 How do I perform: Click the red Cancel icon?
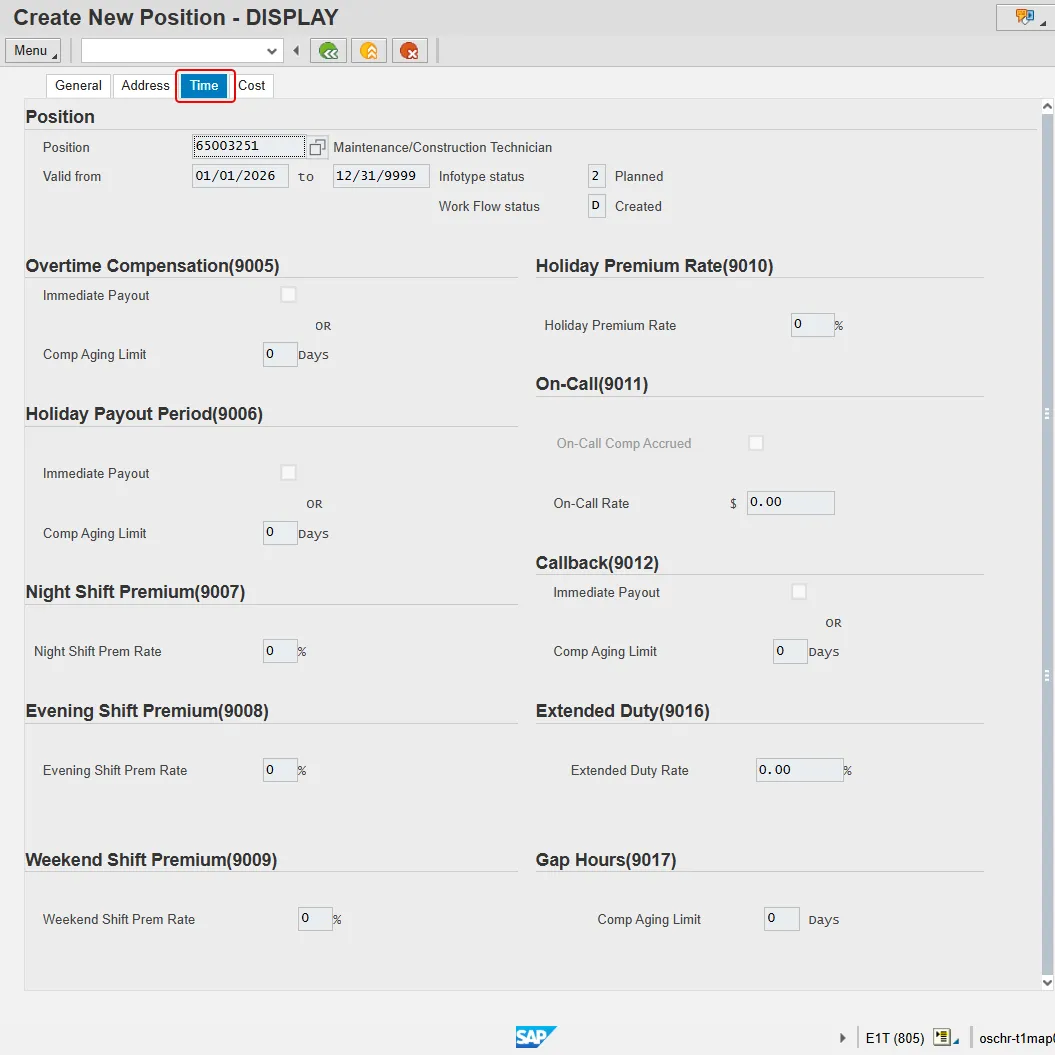pos(409,51)
